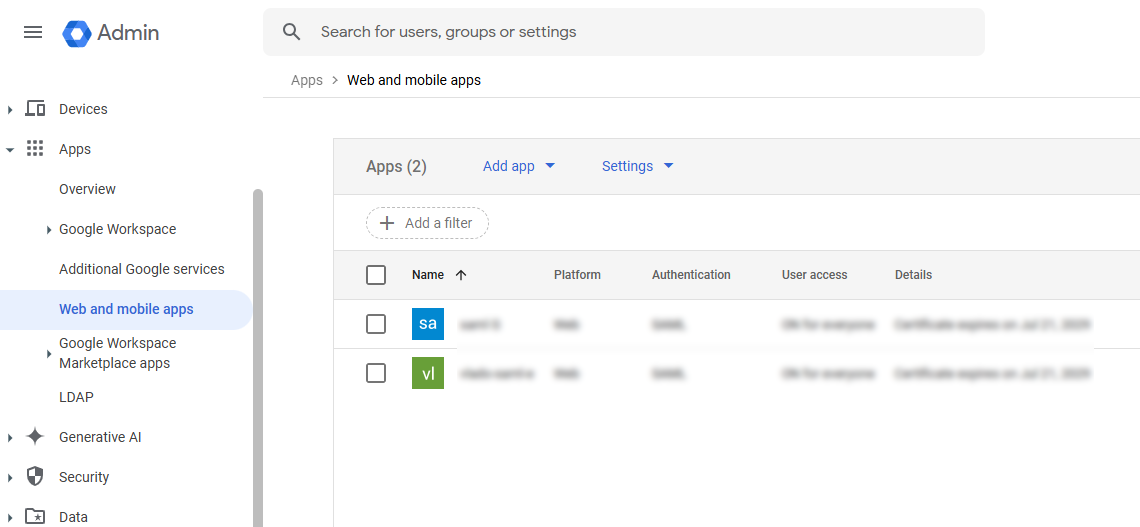Focus the users, groups or settings search field
This screenshot has height=527, width=1140.
(624, 32)
